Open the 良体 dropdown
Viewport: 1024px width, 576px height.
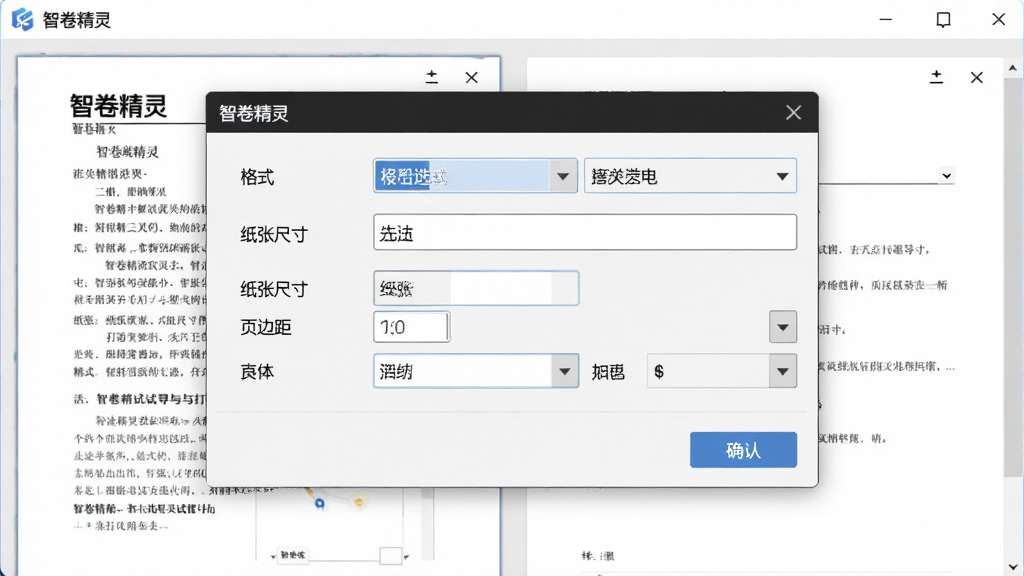pos(476,371)
